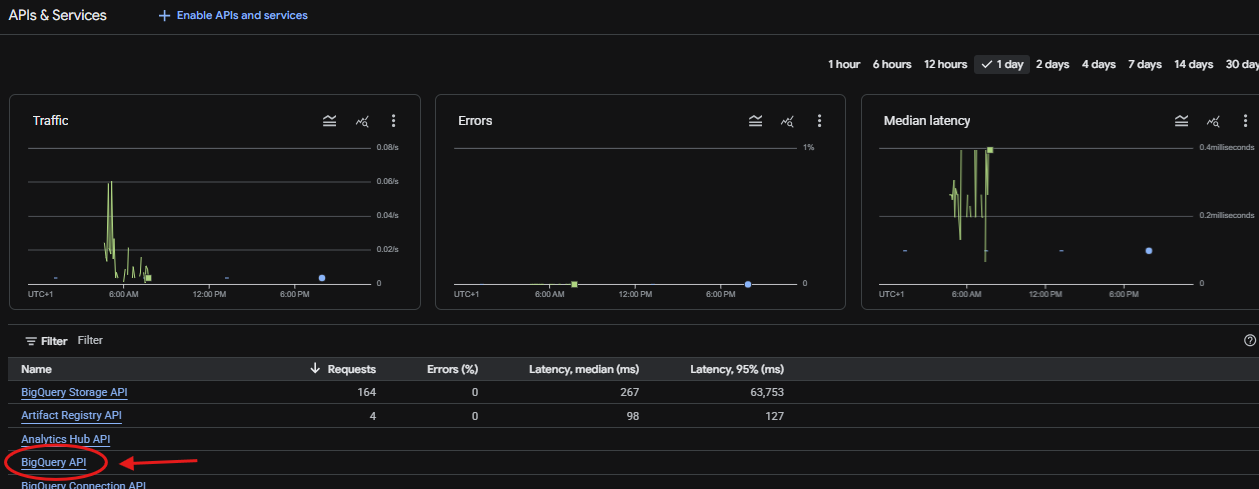Click the 267 median latency cell
The height and width of the screenshot is (489, 1259).
629,392
